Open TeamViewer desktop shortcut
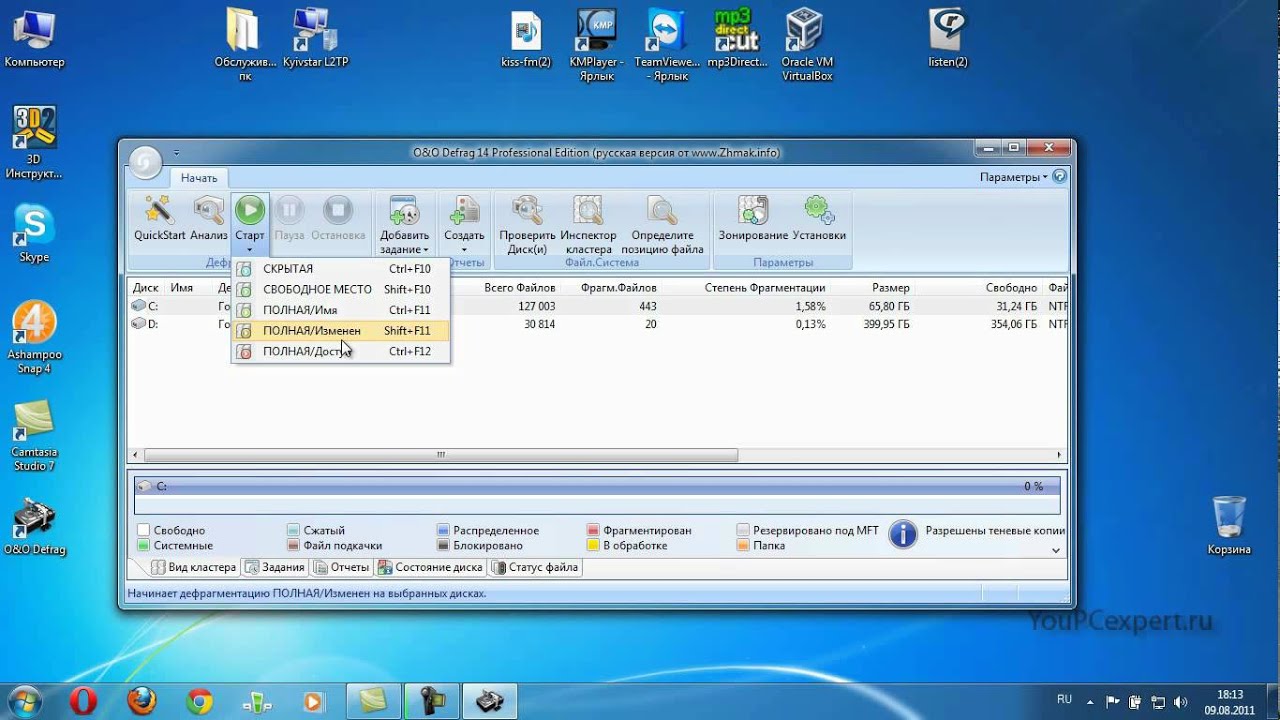 point(668,45)
